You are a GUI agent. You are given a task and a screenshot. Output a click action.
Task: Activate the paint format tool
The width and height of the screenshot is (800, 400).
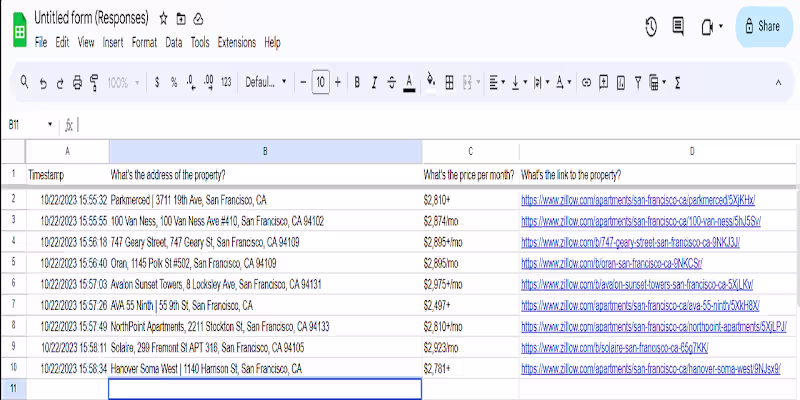(94, 83)
